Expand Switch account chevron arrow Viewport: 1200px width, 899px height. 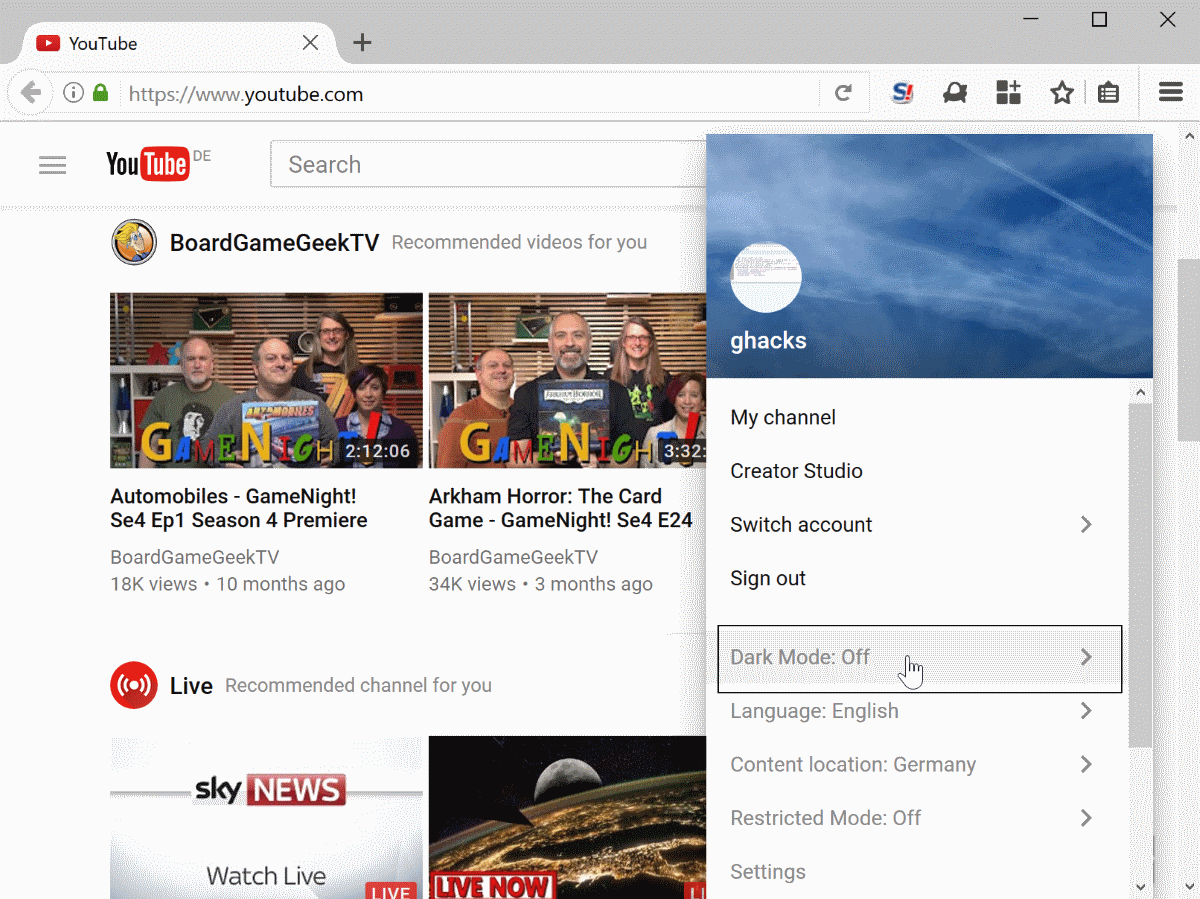(x=1087, y=525)
